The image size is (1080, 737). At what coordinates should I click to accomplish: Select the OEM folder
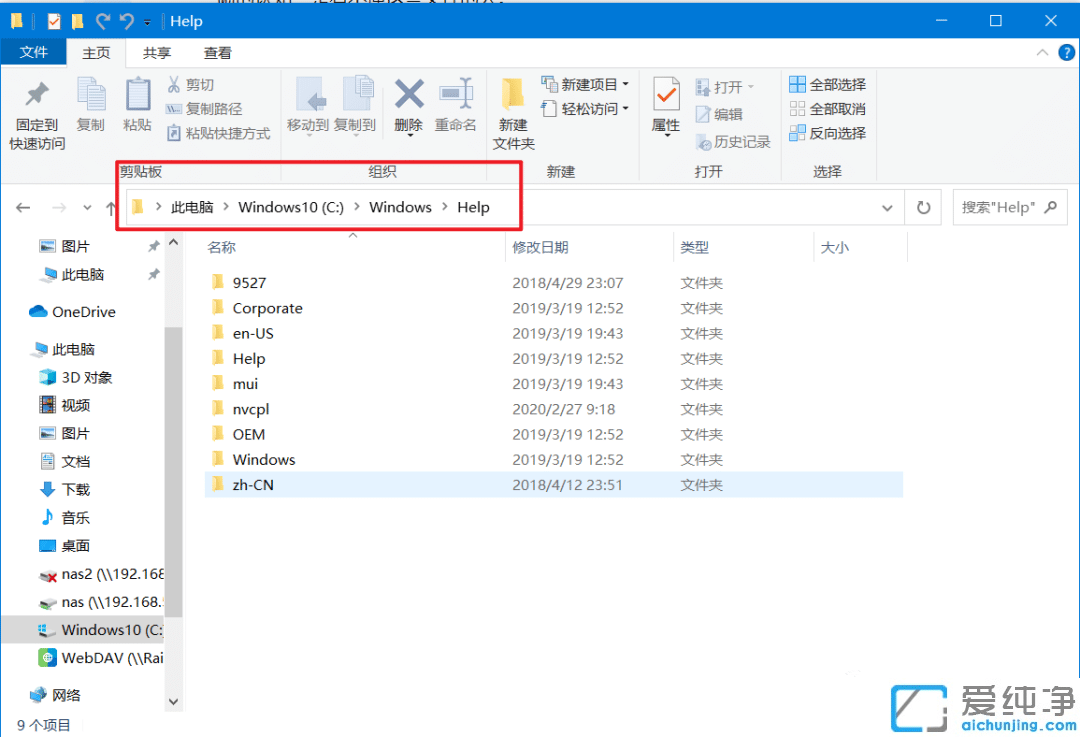[554, 435]
